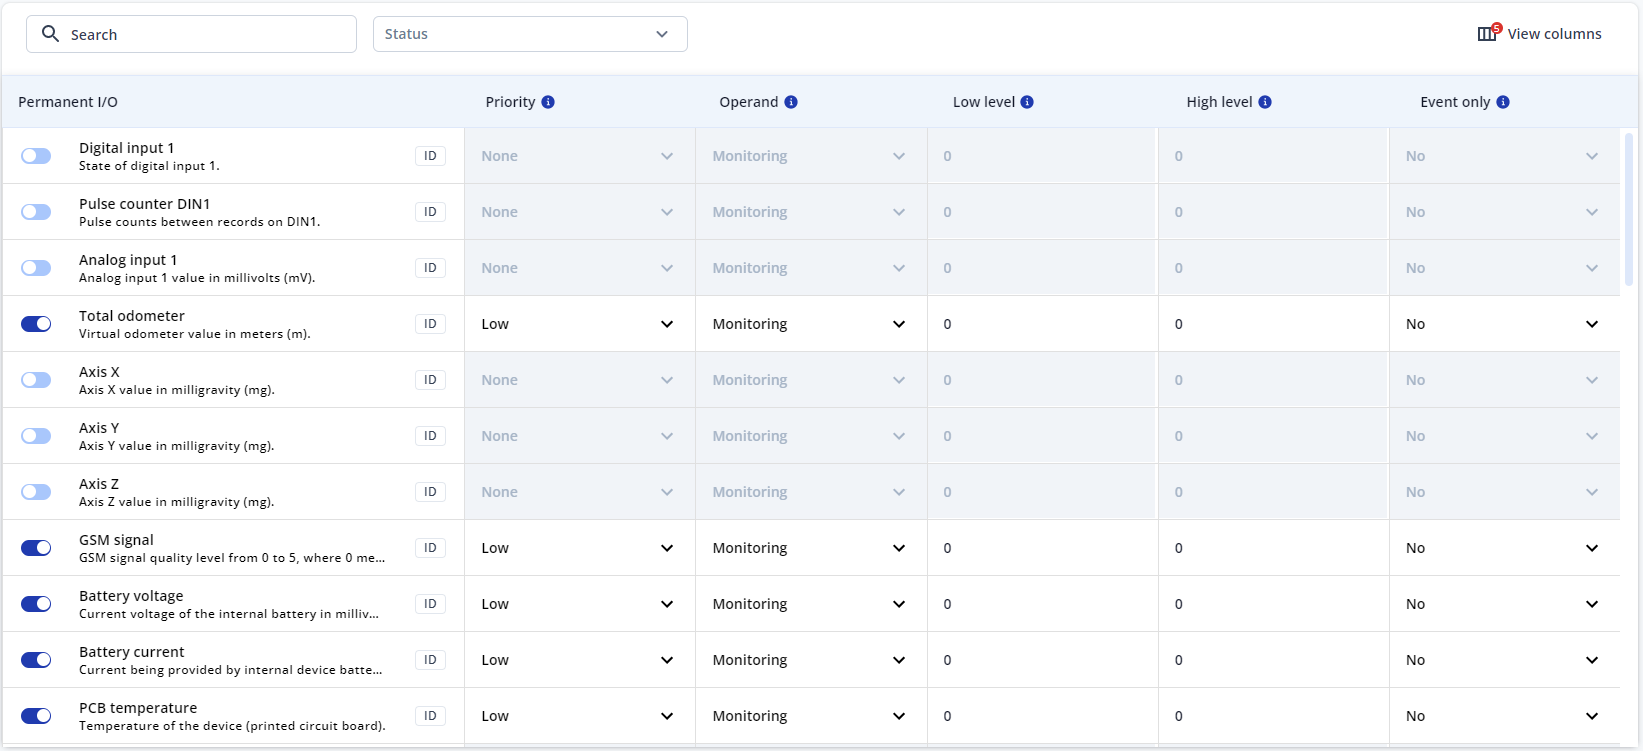Click Low level field for GSM signal
The width and height of the screenshot is (1643, 751).
(1042, 548)
